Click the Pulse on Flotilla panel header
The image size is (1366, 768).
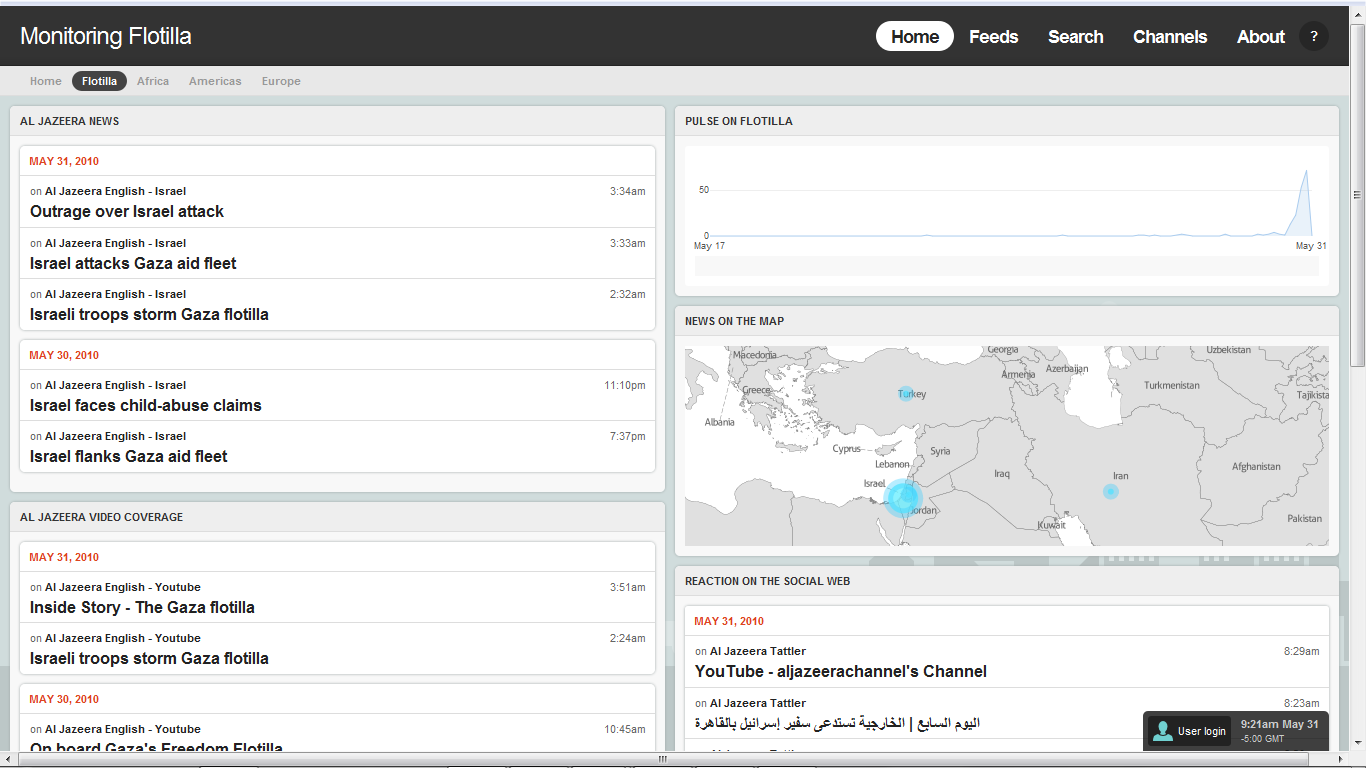point(1007,121)
